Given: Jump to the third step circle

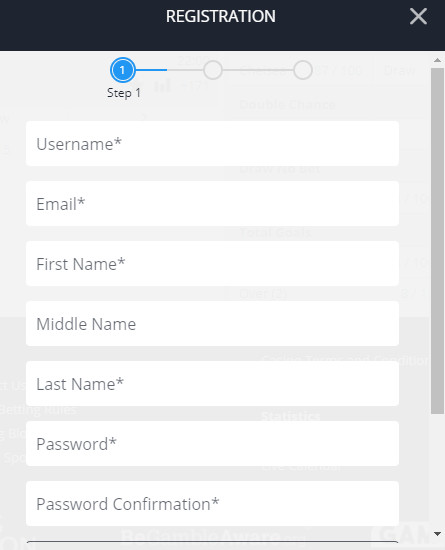Looking at the screenshot, I should click(303, 70).
